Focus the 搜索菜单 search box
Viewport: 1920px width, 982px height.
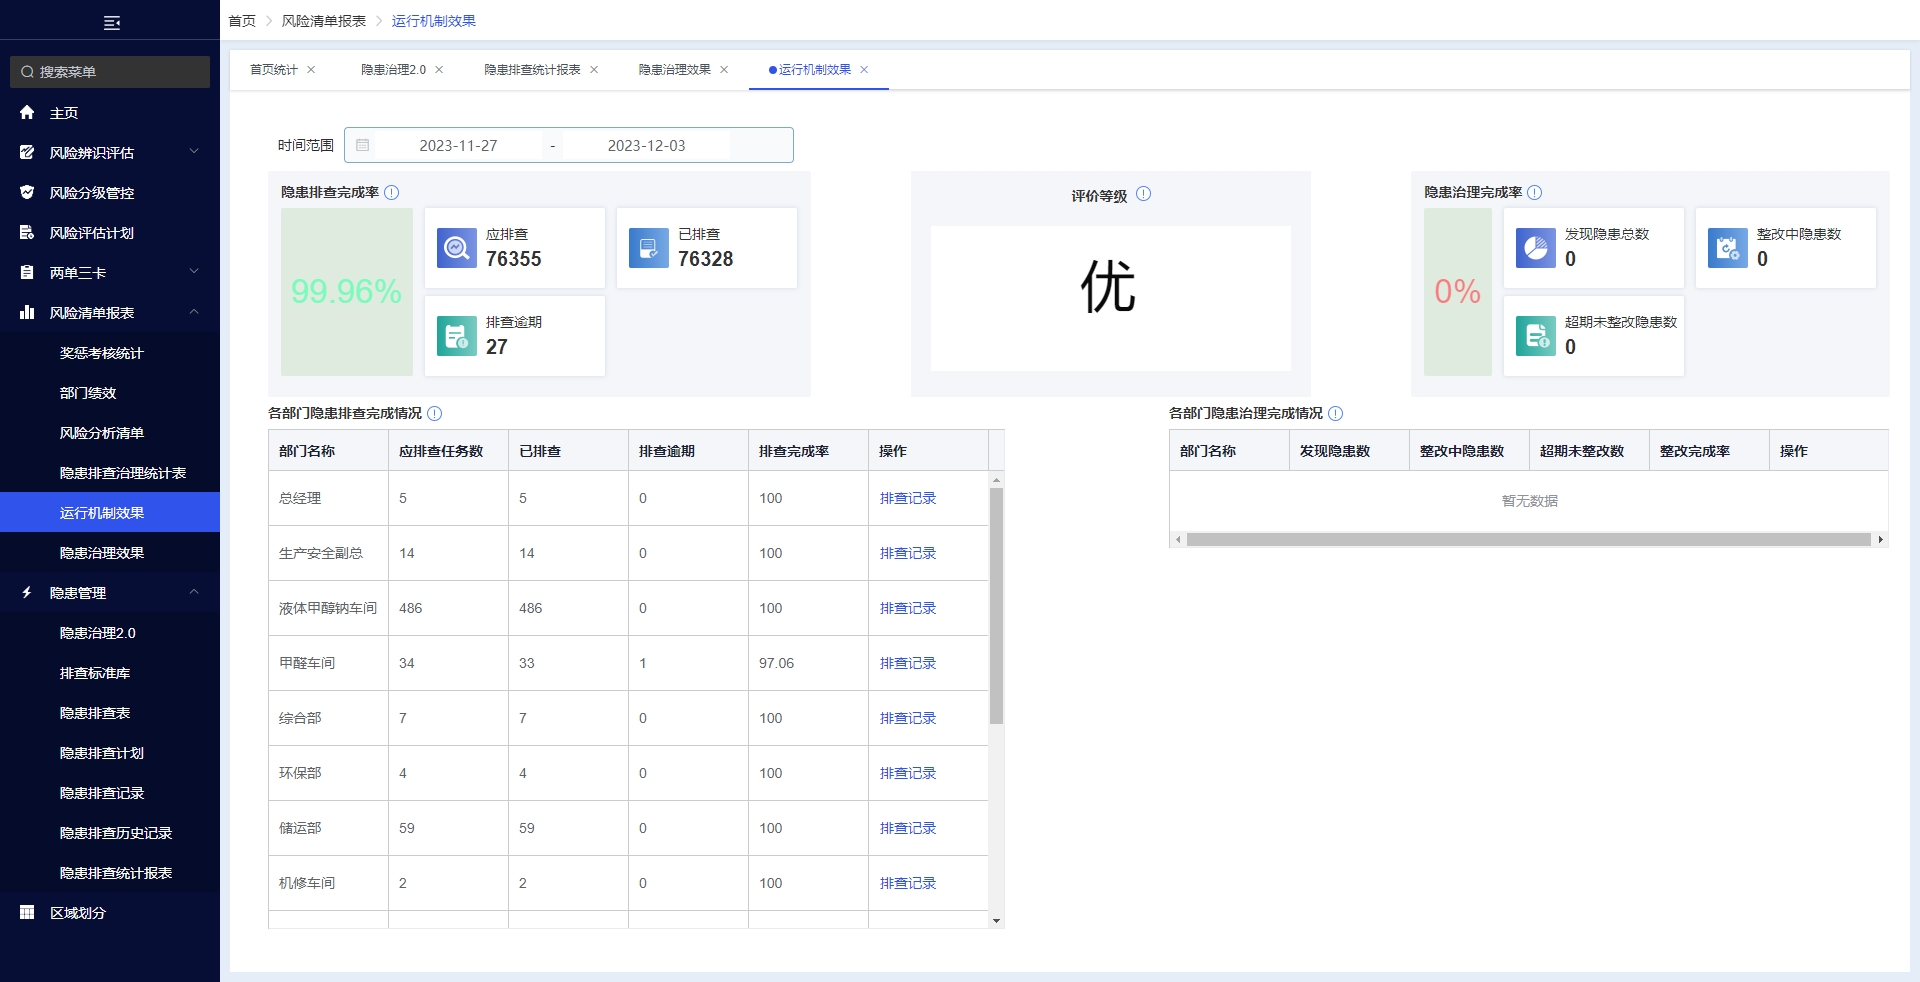tap(110, 72)
